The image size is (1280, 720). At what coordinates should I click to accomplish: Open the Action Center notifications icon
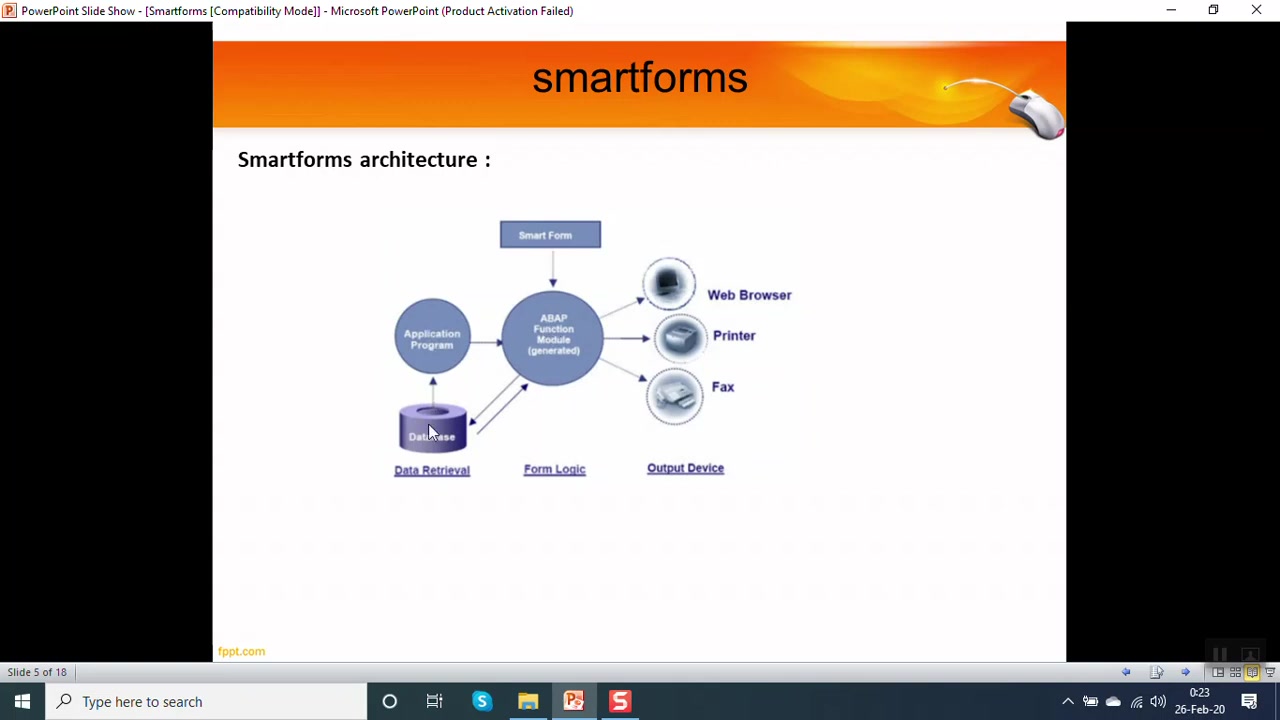click(x=1250, y=702)
